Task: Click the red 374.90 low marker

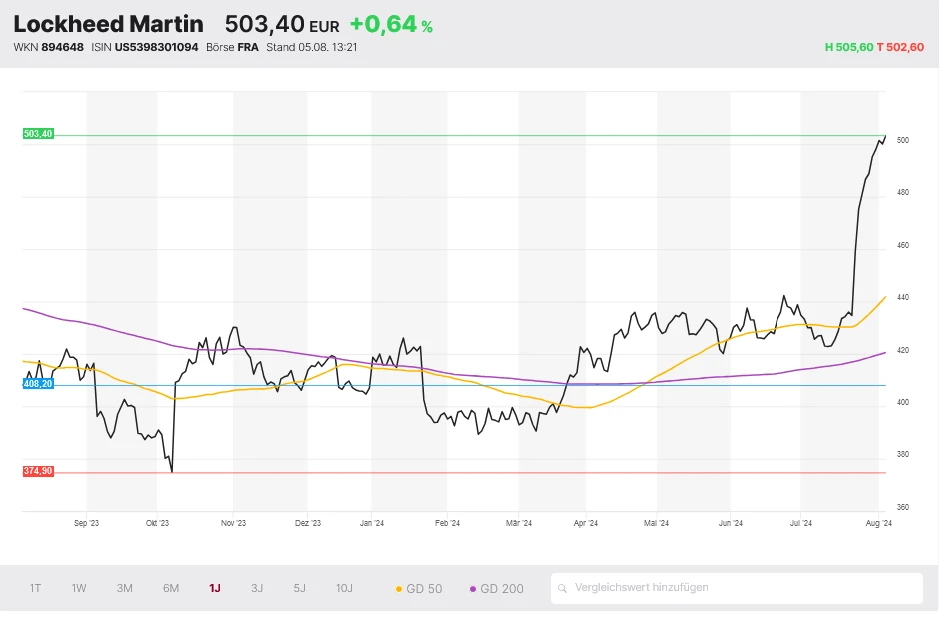Action: pyautogui.click(x=38, y=471)
